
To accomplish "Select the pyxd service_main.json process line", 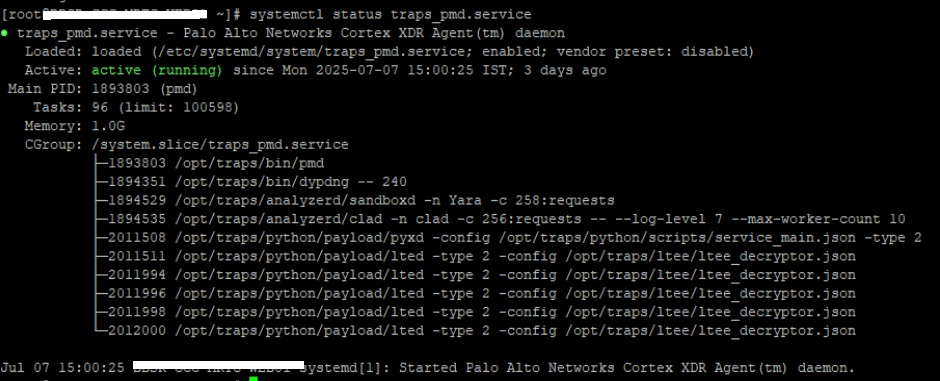I will coord(515,237).
